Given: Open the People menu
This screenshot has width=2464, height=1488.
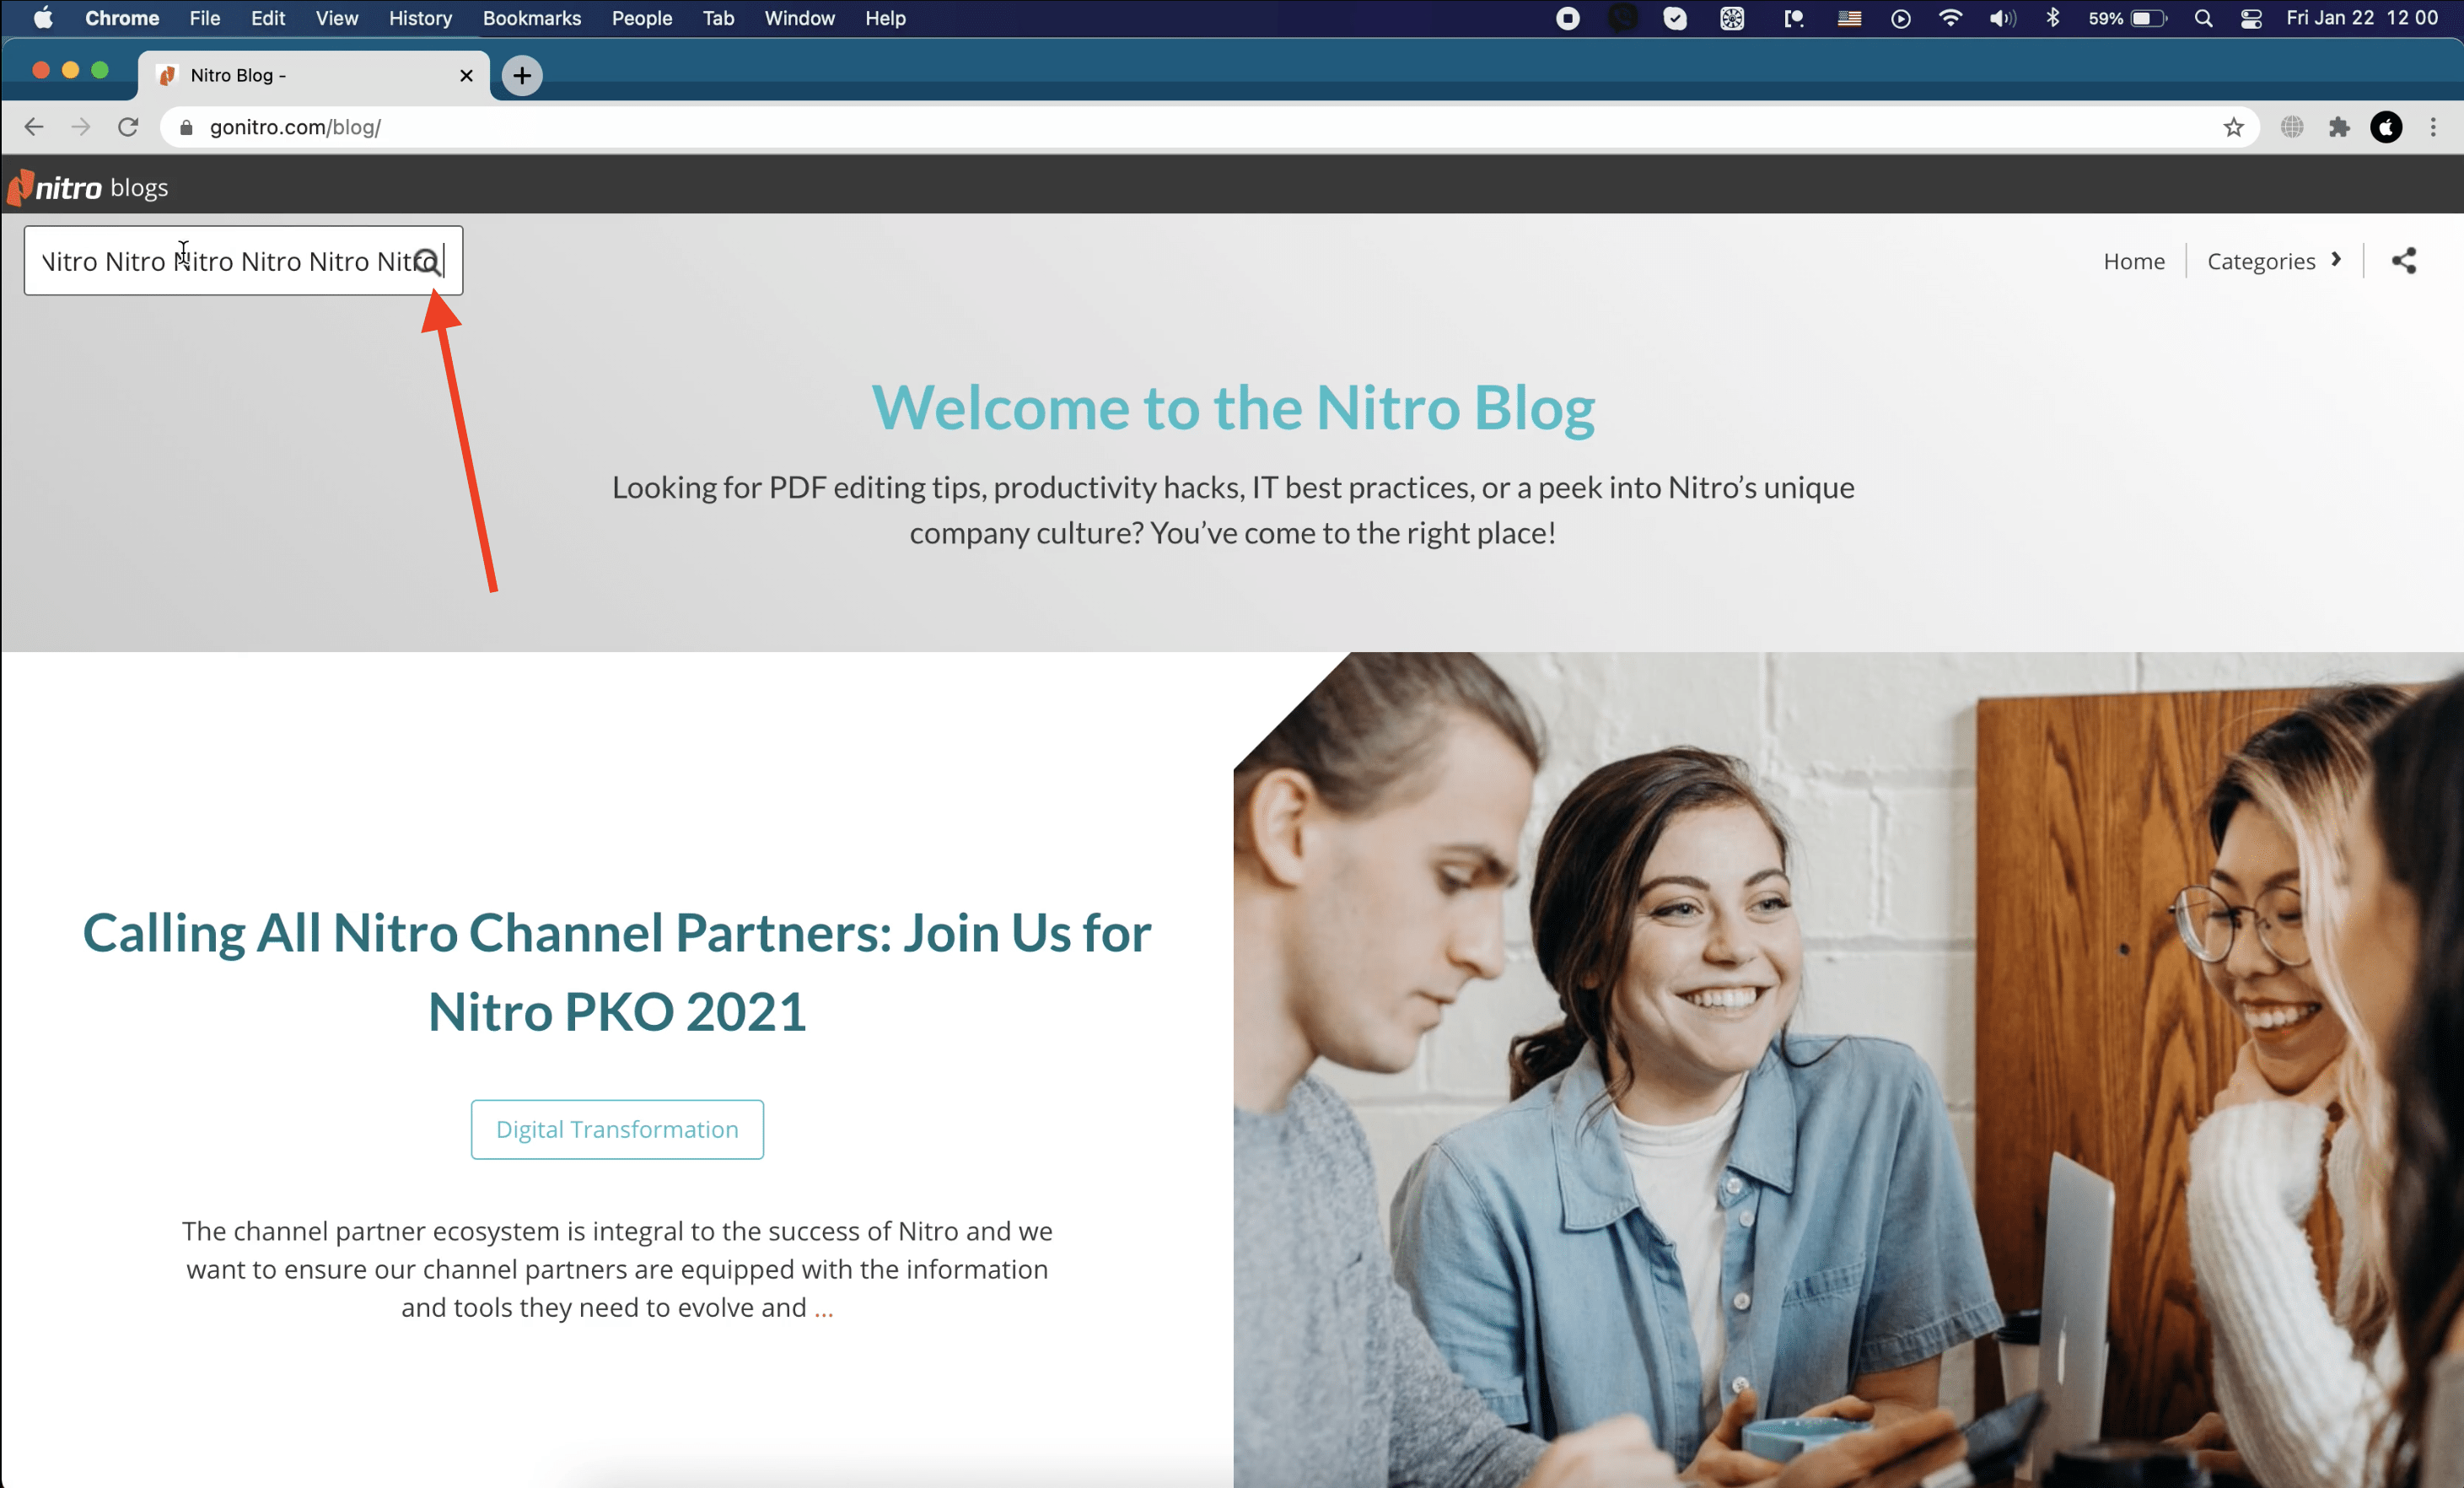Looking at the screenshot, I should 641,18.
